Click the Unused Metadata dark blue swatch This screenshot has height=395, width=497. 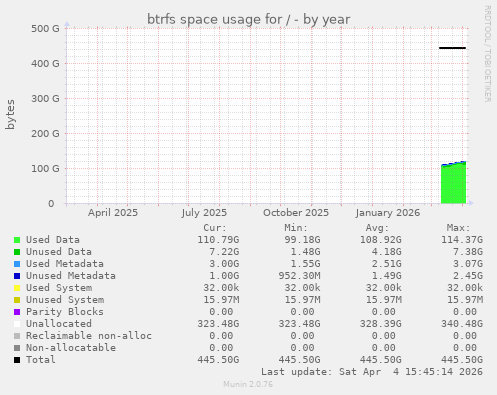(17, 276)
